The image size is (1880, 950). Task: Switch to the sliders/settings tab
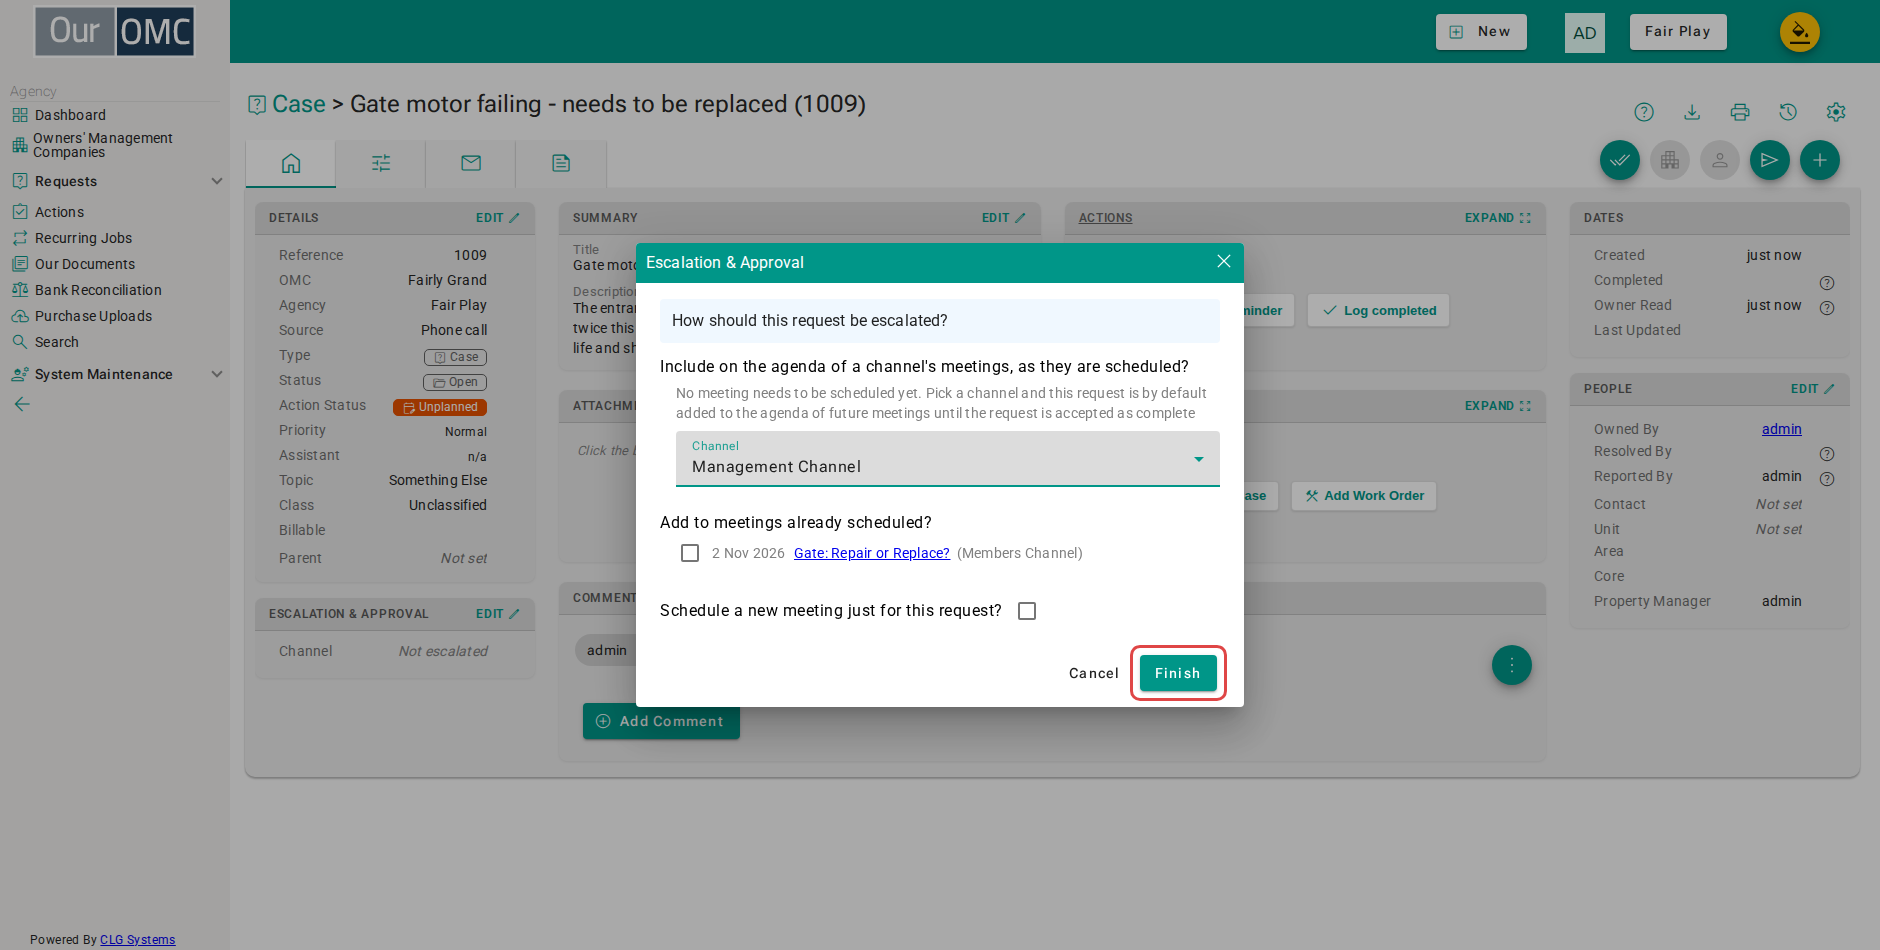point(381,163)
